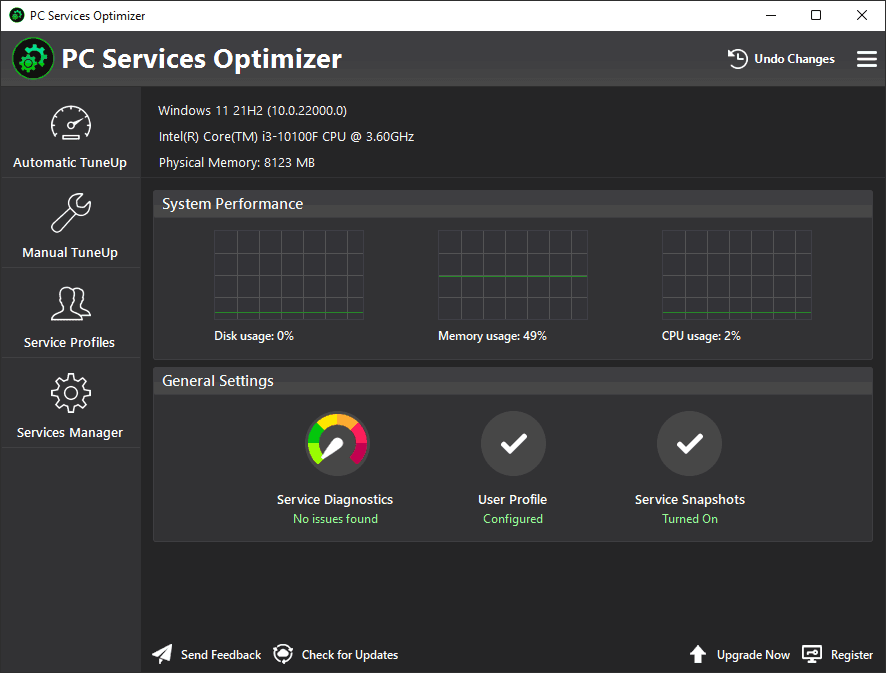Click the Windows 11 21H2 version text
Screen dimensions: 886x673
click(x=253, y=110)
